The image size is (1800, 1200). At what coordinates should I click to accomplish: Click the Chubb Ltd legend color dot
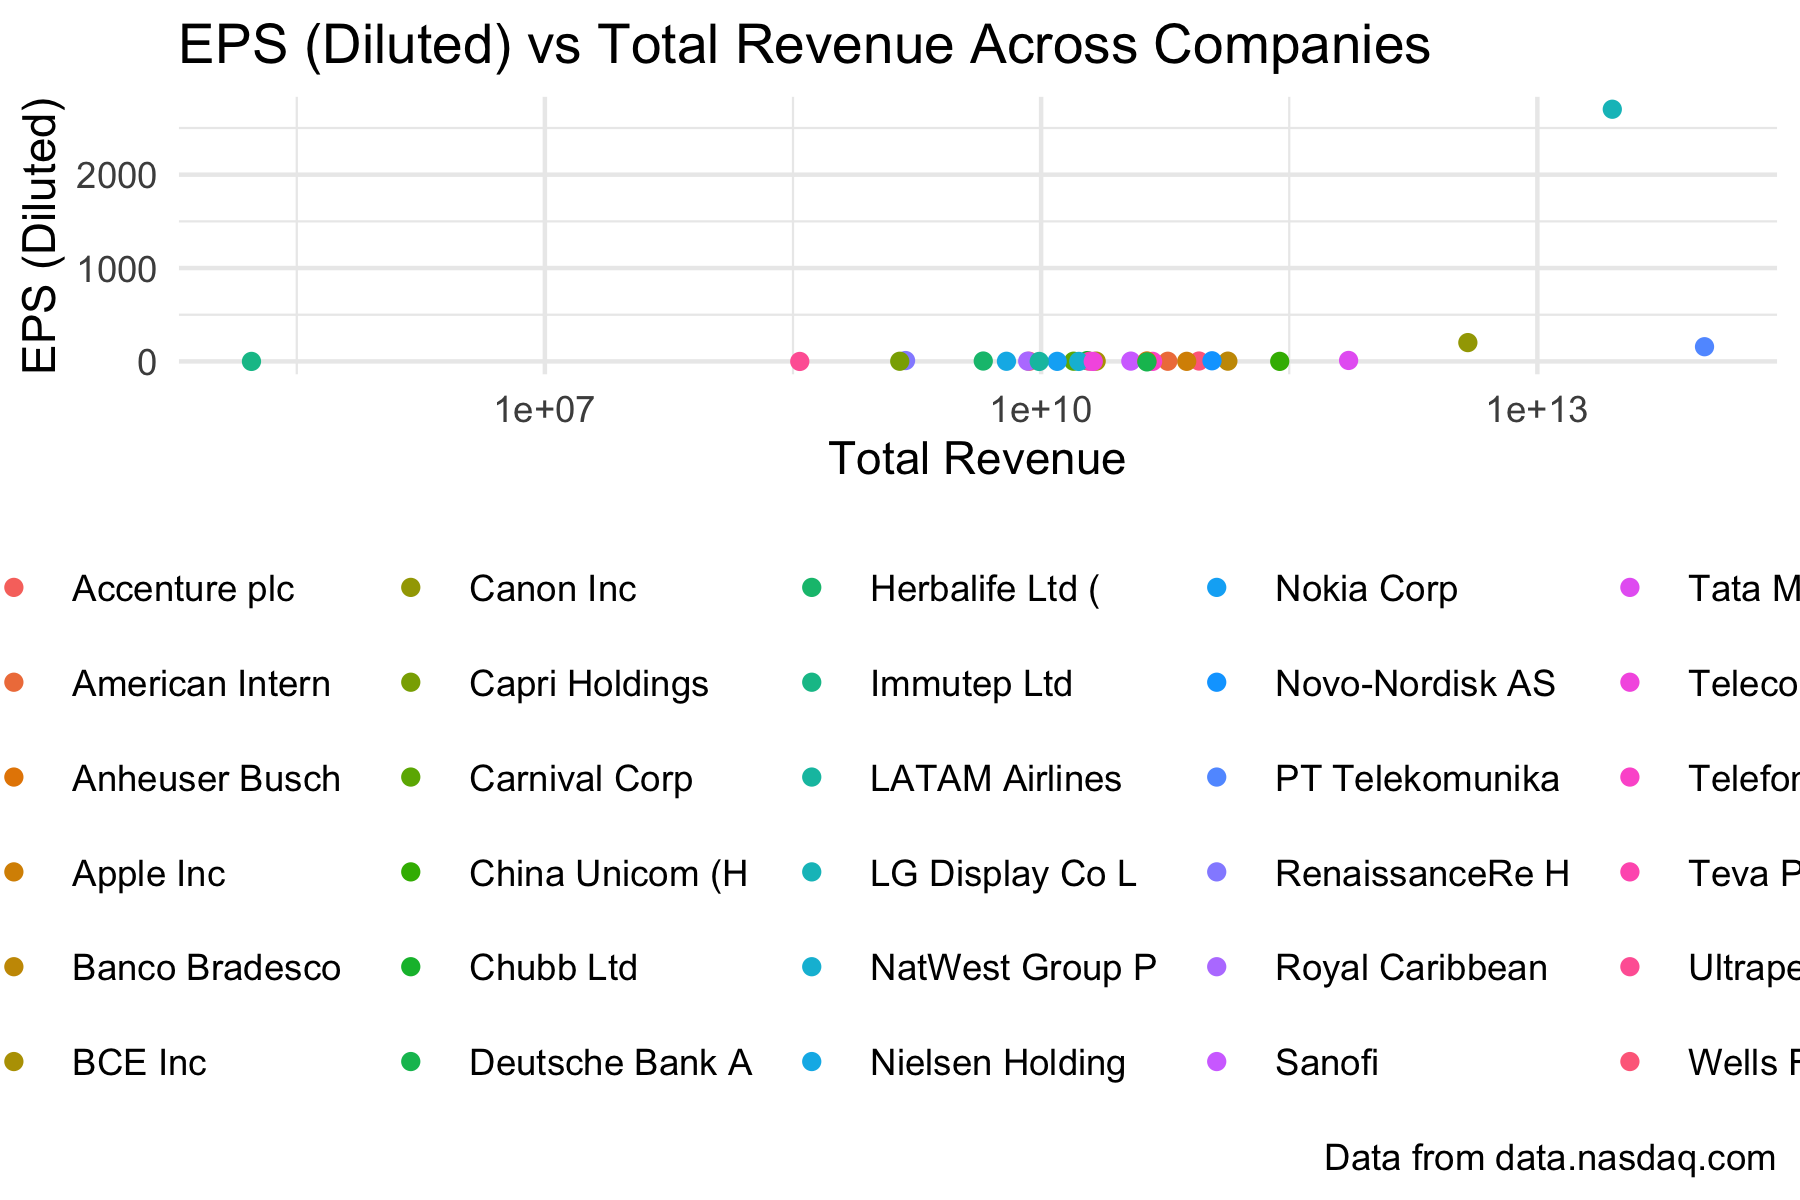(x=410, y=967)
